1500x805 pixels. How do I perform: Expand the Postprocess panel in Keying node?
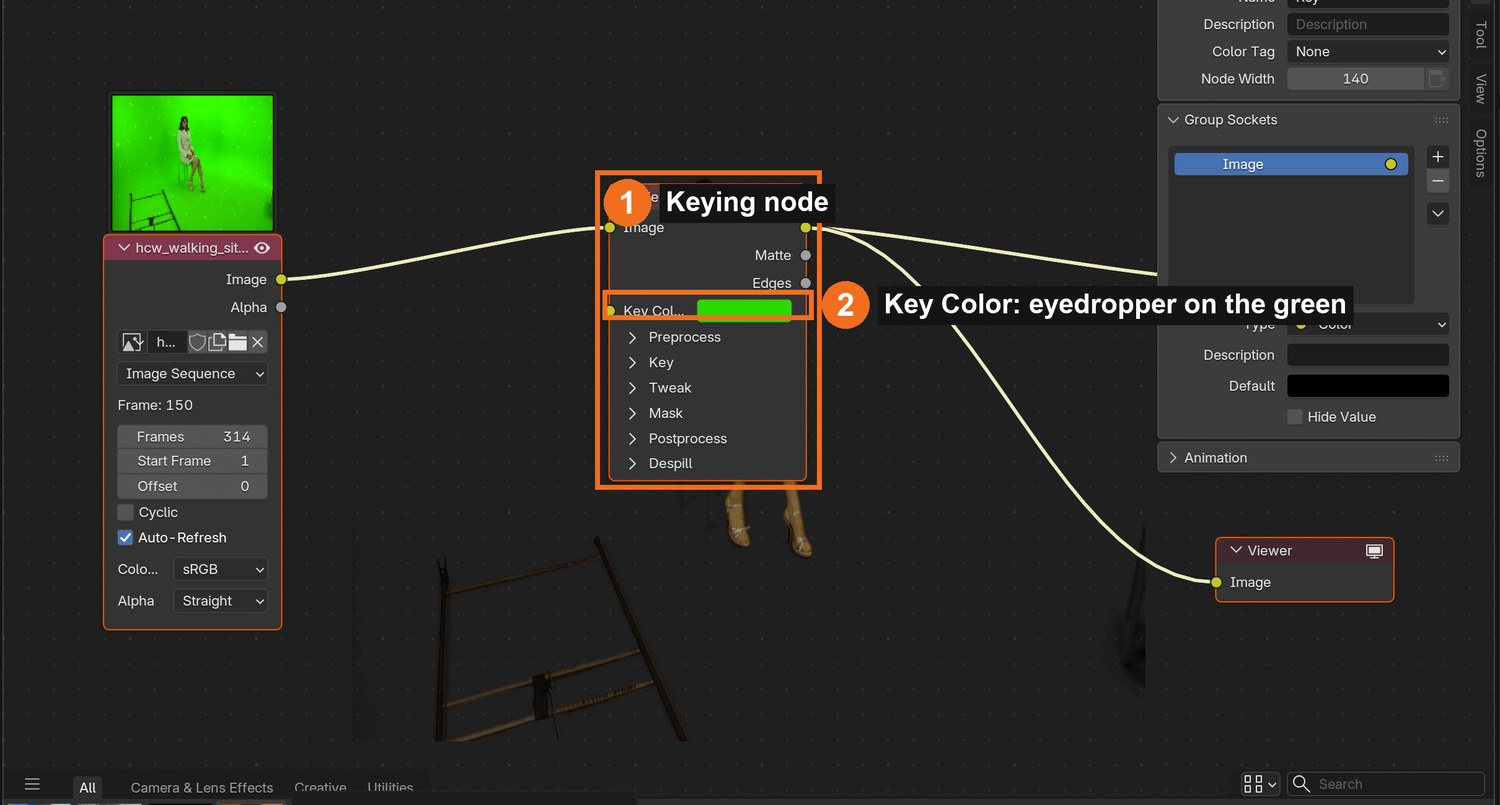(x=633, y=439)
